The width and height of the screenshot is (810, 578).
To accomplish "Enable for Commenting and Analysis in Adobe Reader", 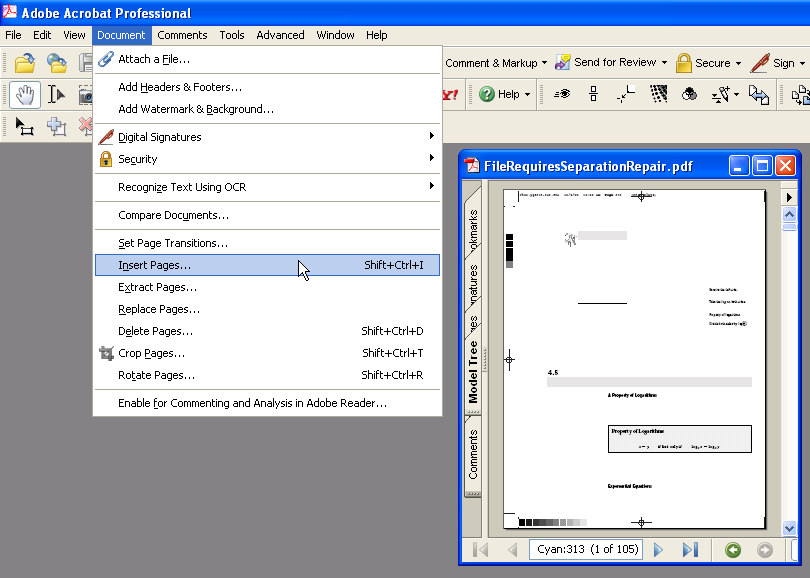I will (268, 403).
